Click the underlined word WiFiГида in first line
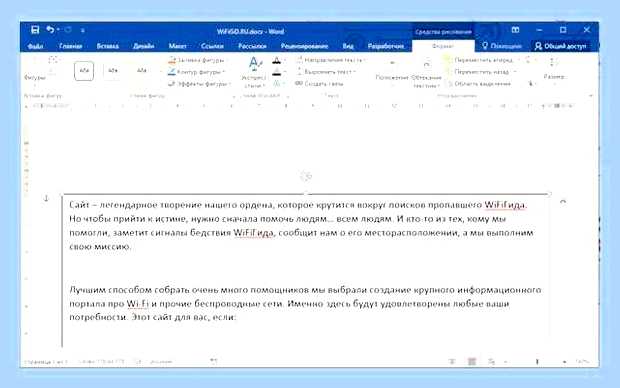 point(505,205)
